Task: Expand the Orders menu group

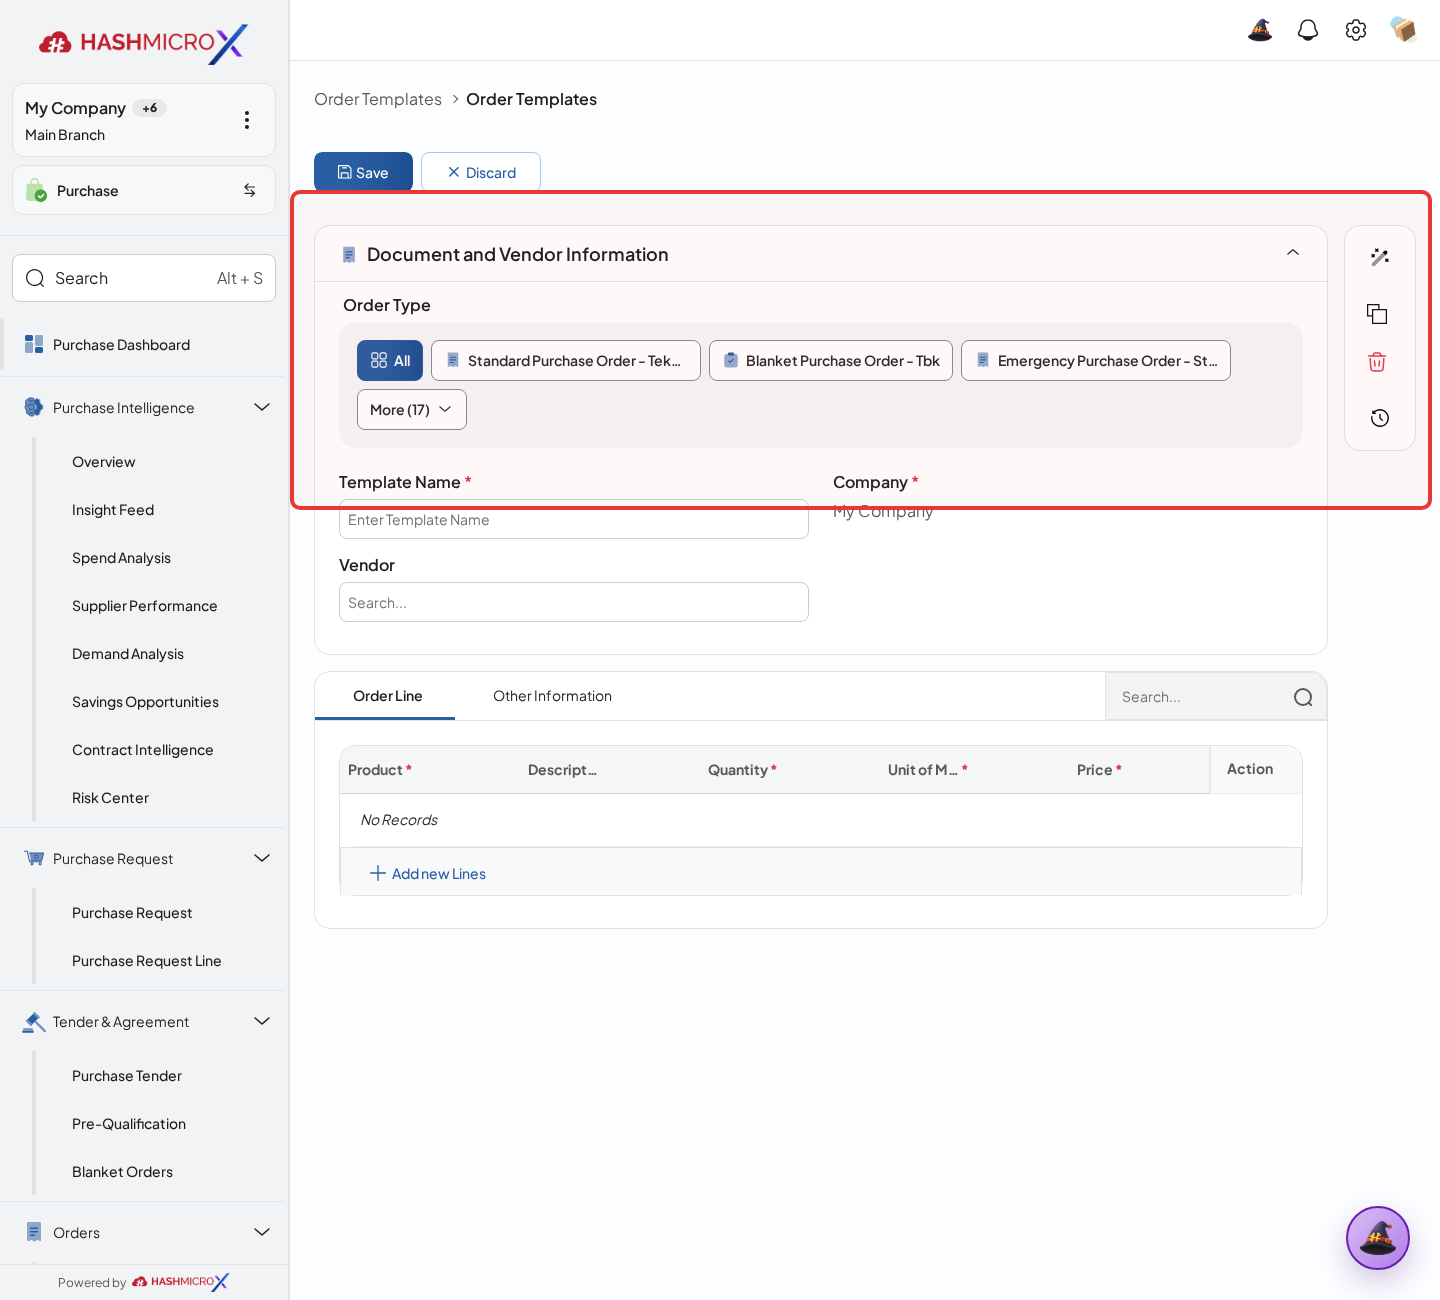Action: tap(262, 1232)
